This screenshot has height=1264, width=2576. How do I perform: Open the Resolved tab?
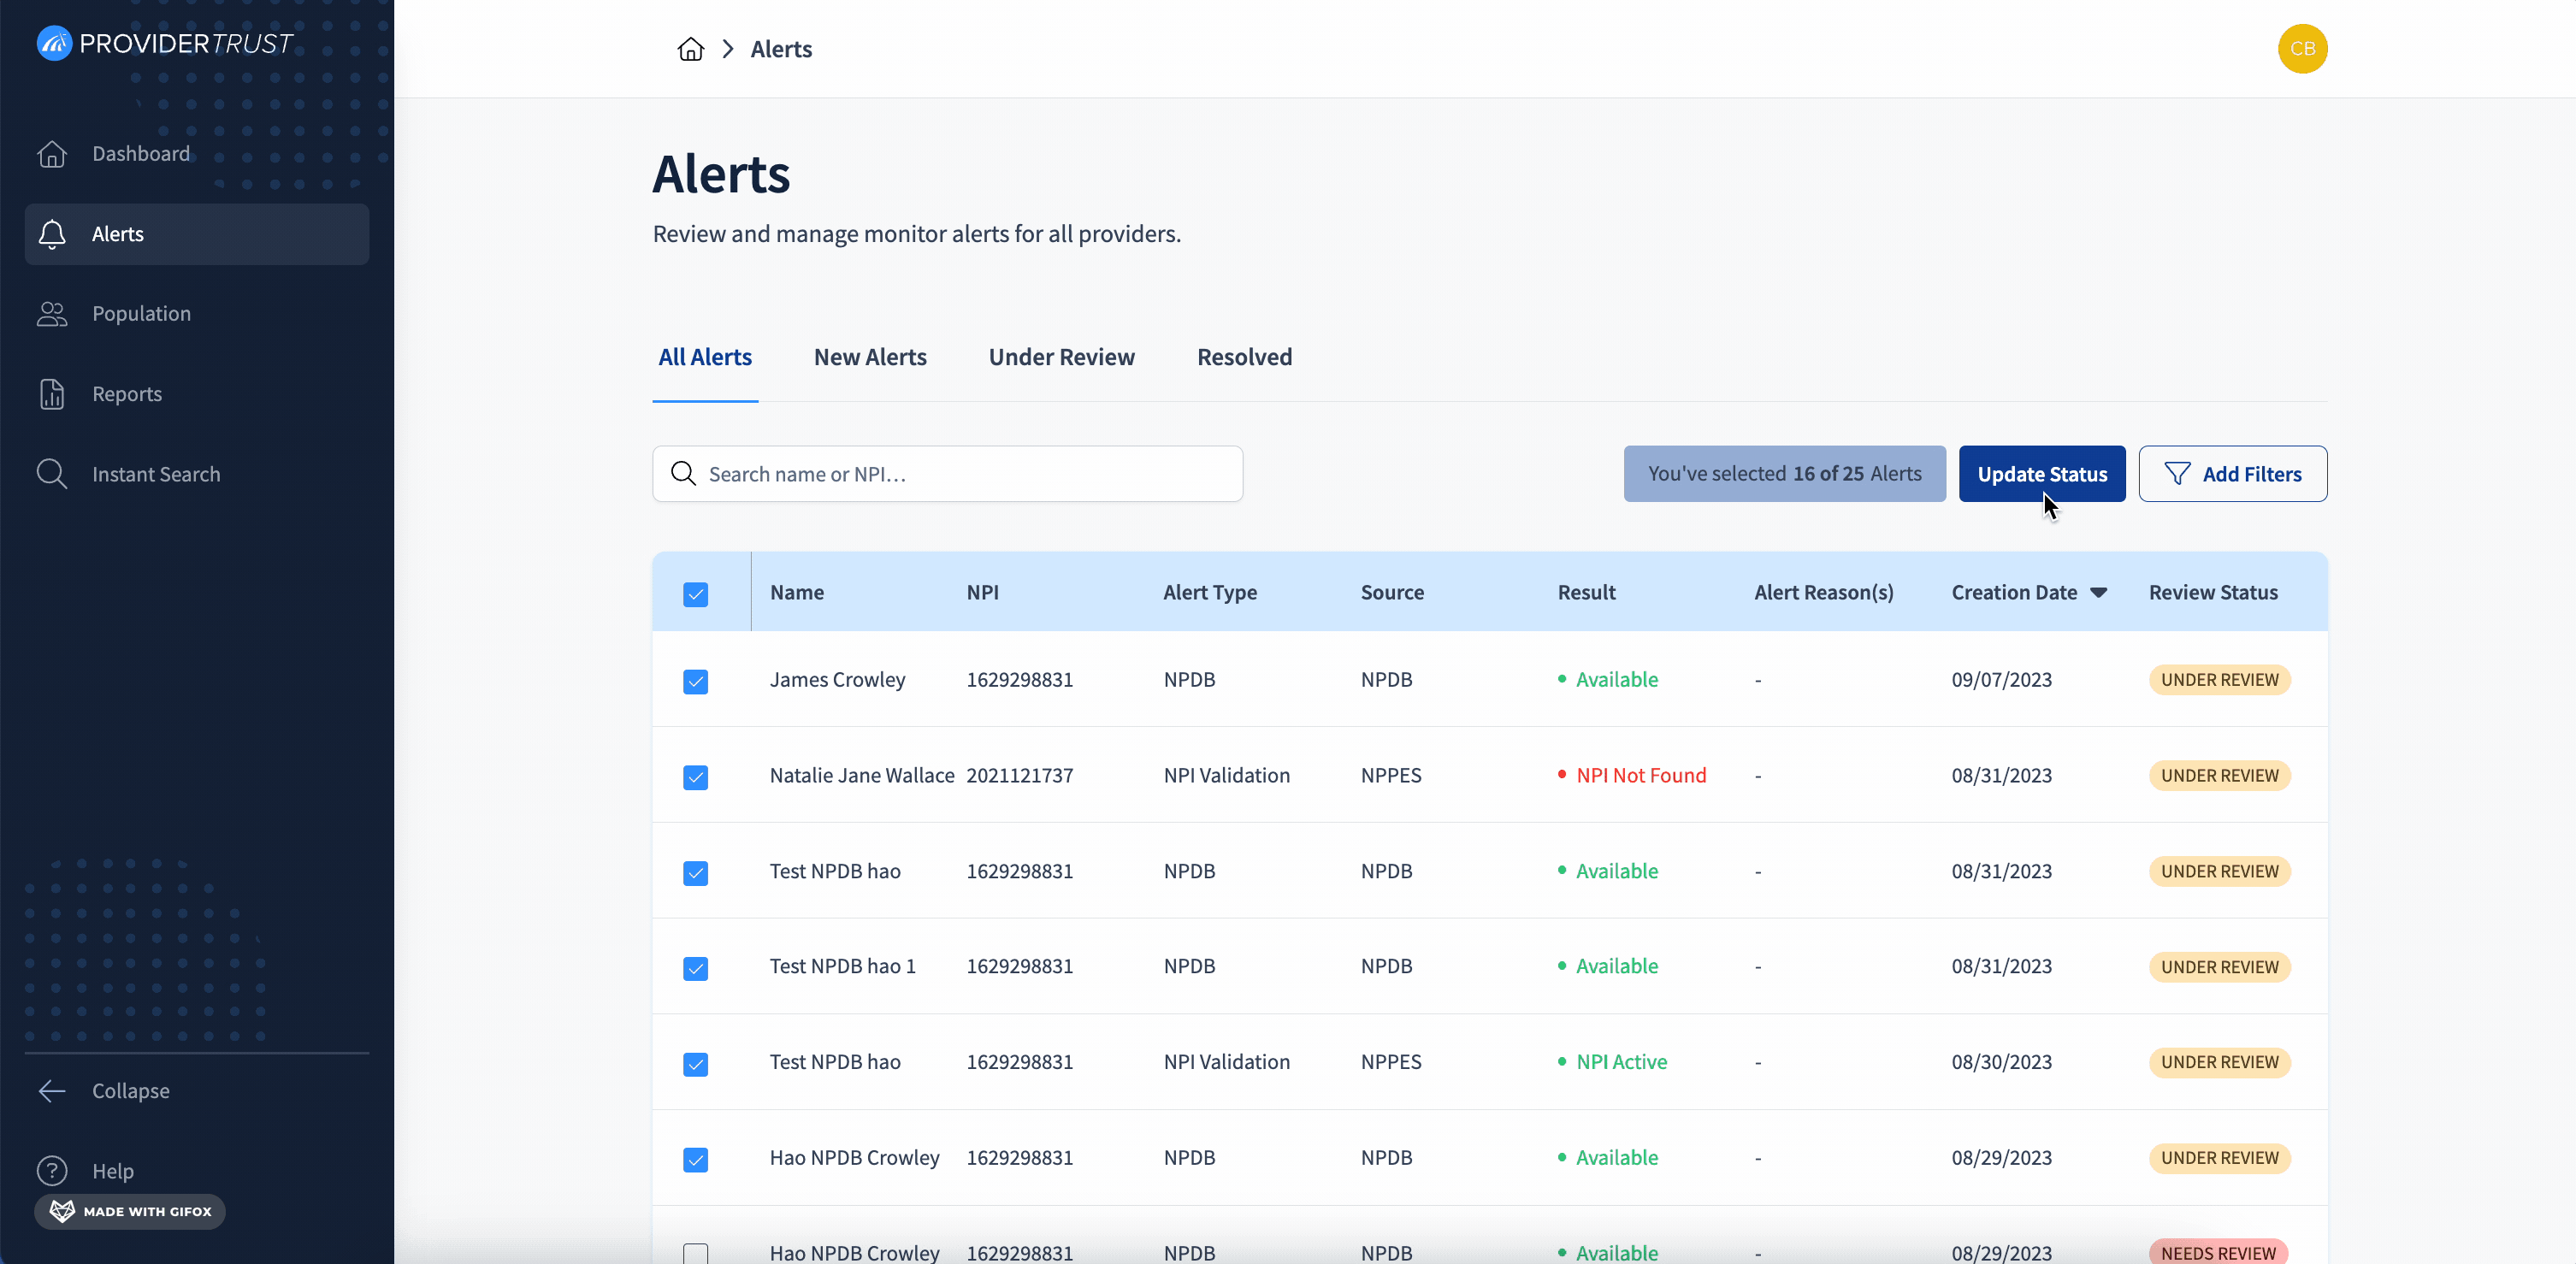coord(1244,357)
